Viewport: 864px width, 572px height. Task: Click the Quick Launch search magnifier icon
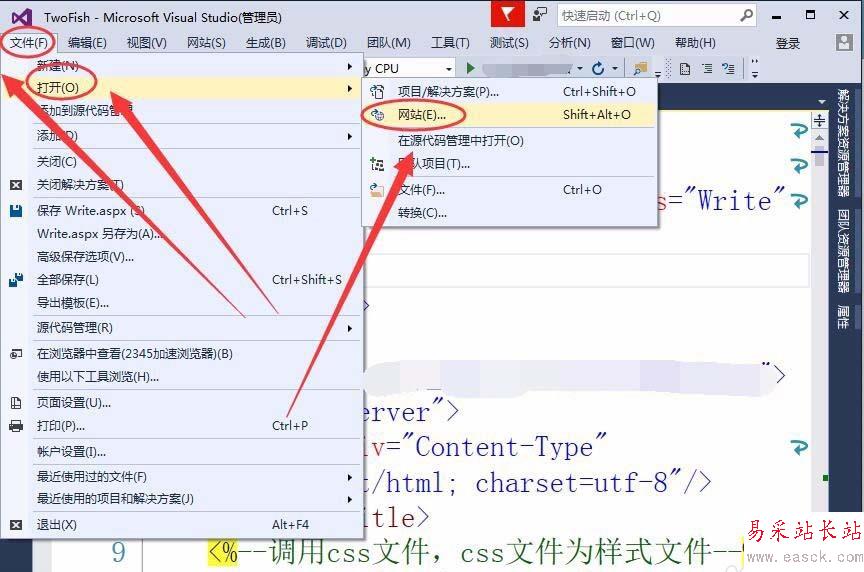coord(747,15)
